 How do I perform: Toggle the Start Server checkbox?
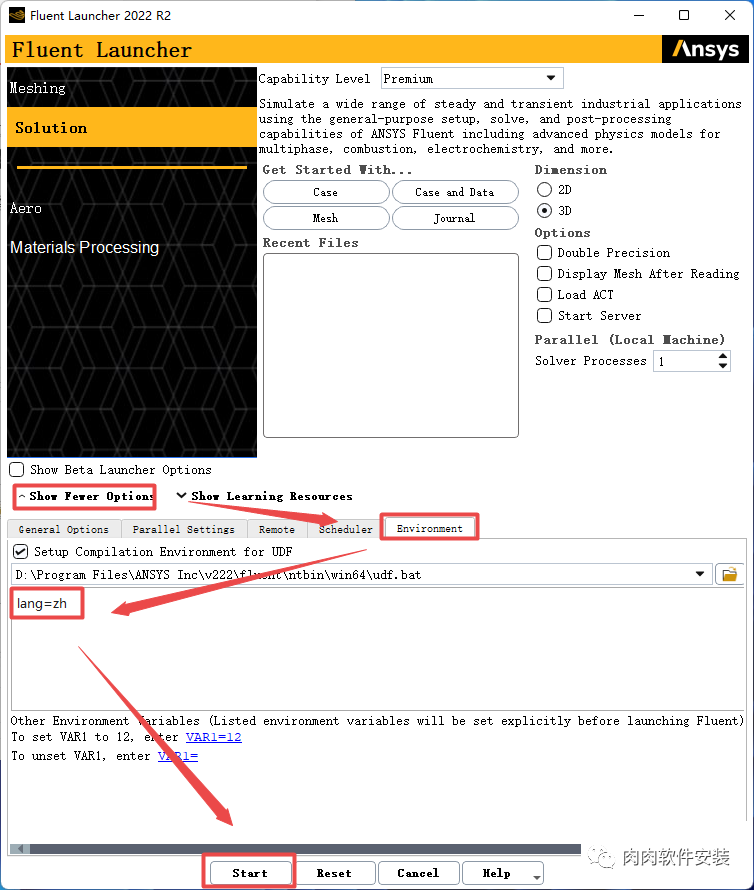[x=544, y=316]
